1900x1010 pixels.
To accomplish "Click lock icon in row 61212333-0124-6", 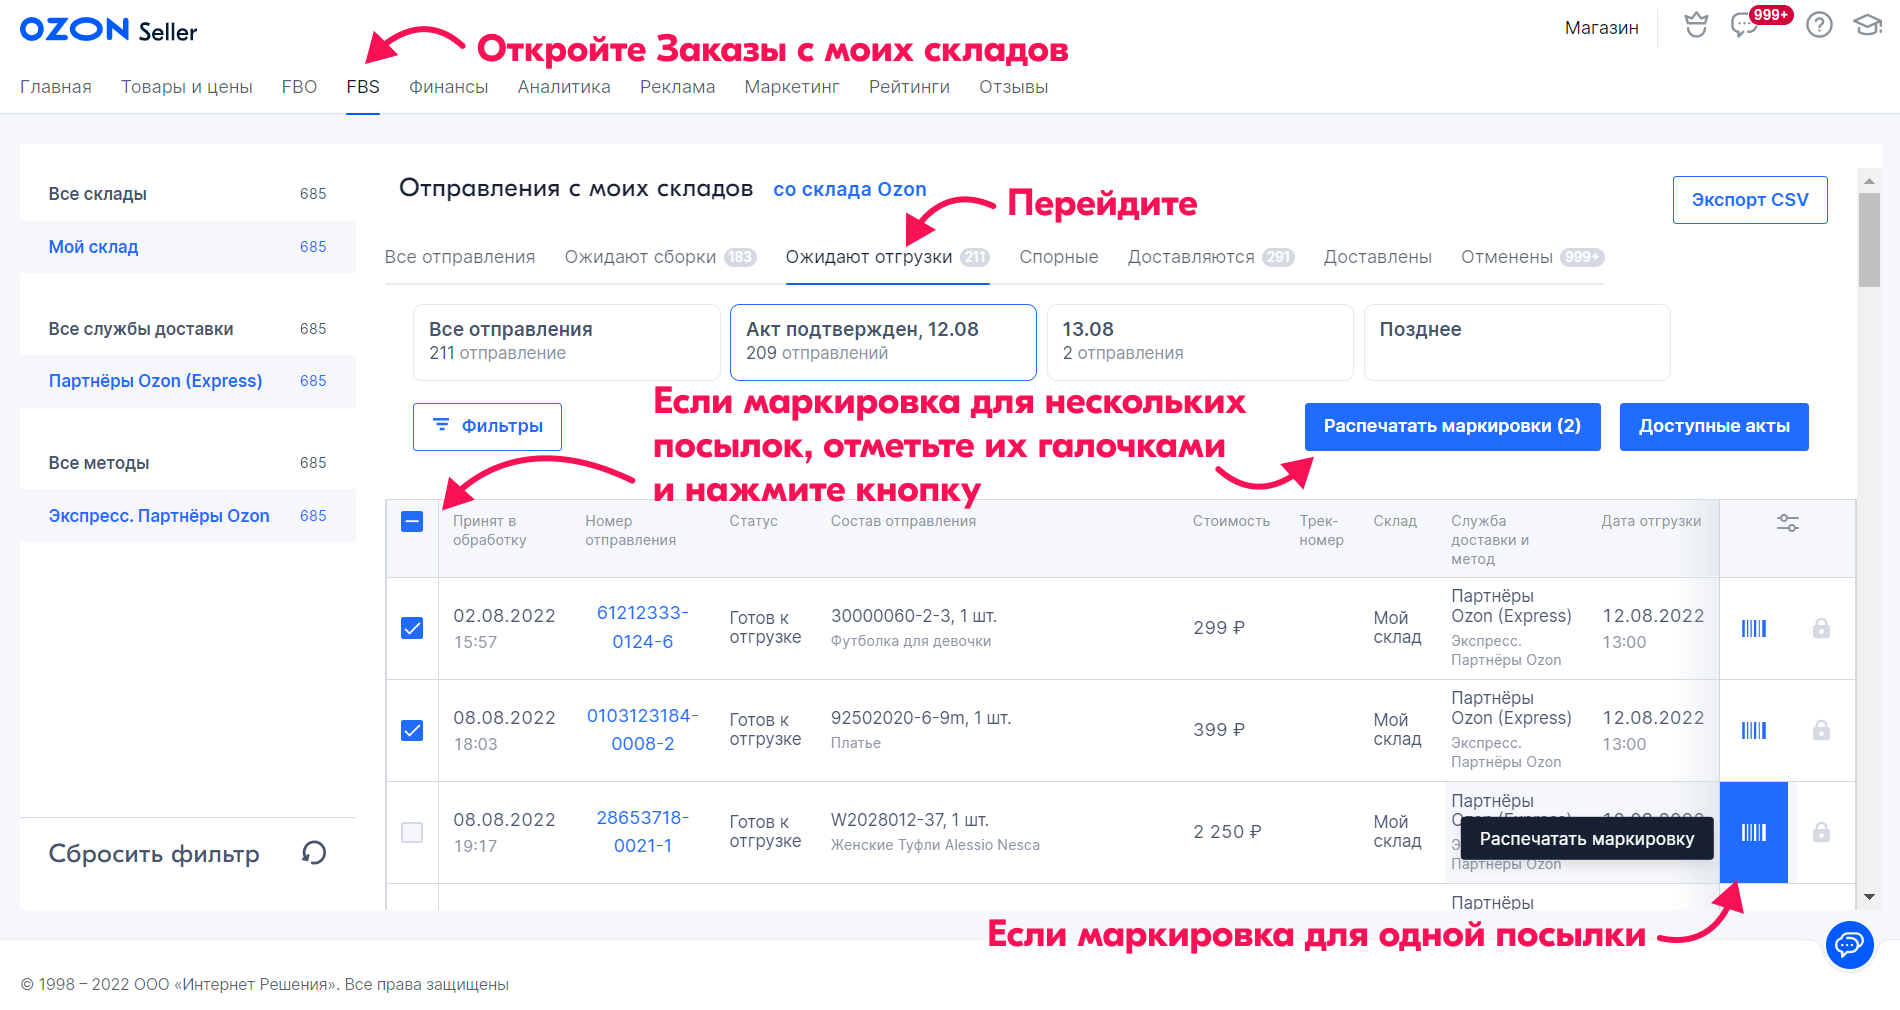I will click(x=1821, y=628).
